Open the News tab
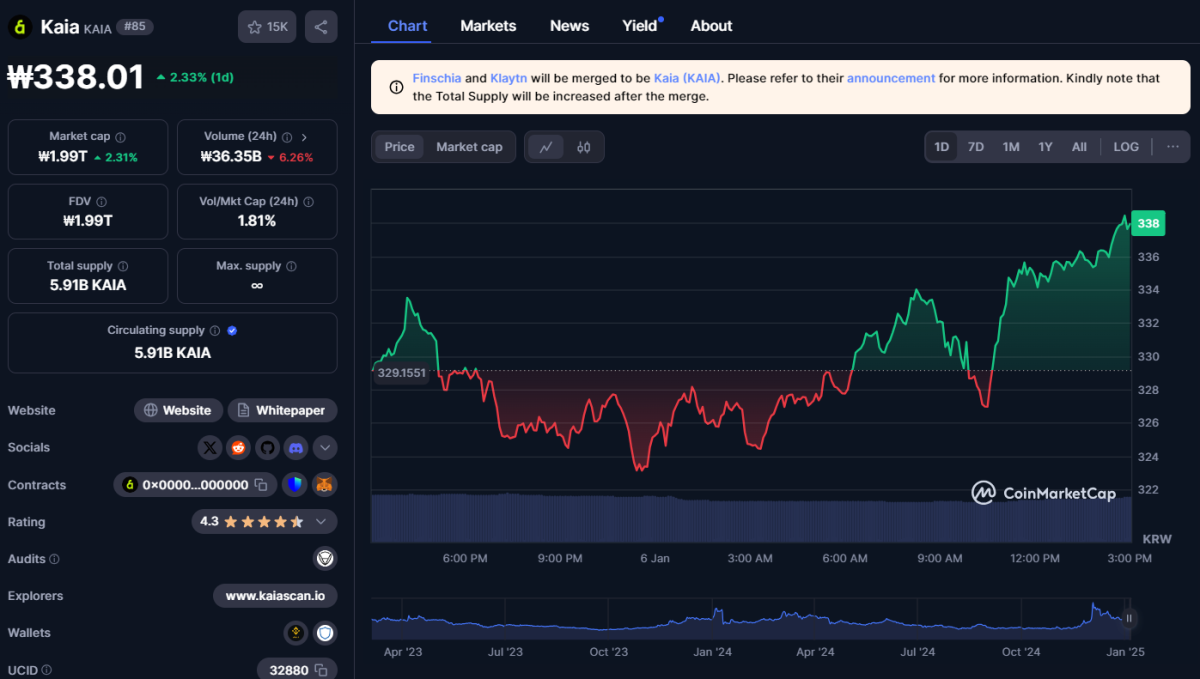The width and height of the screenshot is (1200, 679). pos(569,26)
